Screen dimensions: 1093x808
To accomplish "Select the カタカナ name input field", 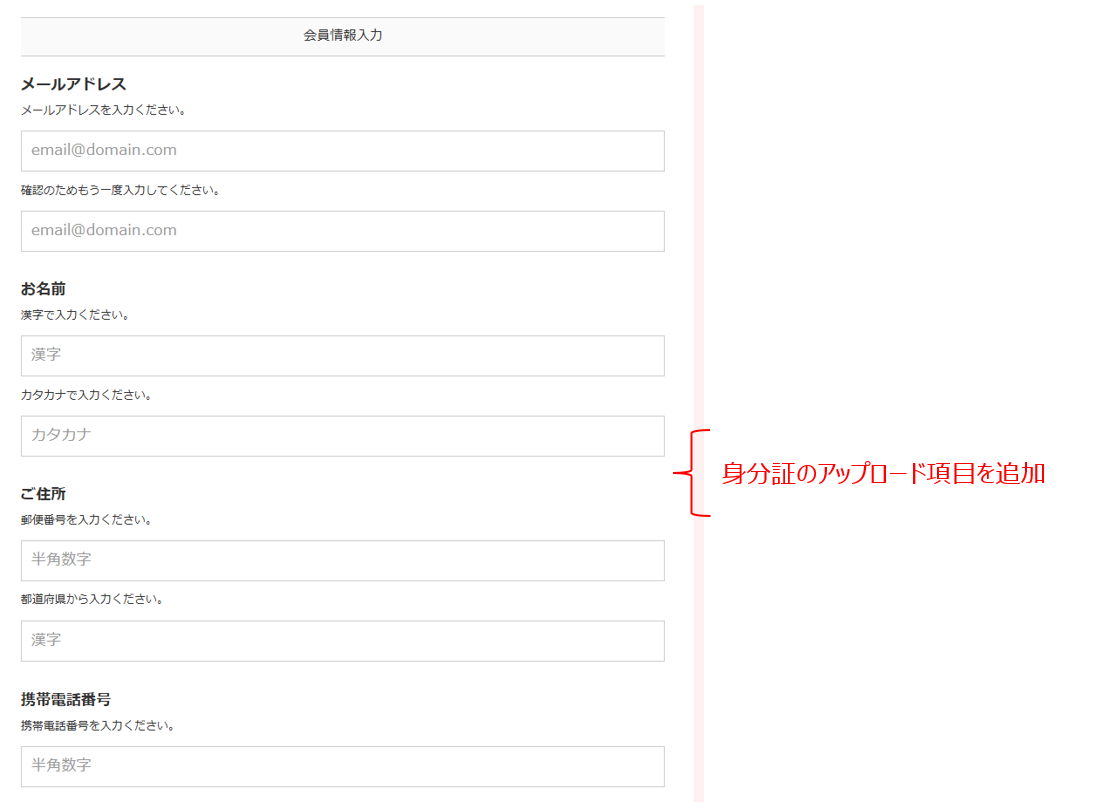I will (342, 436).
